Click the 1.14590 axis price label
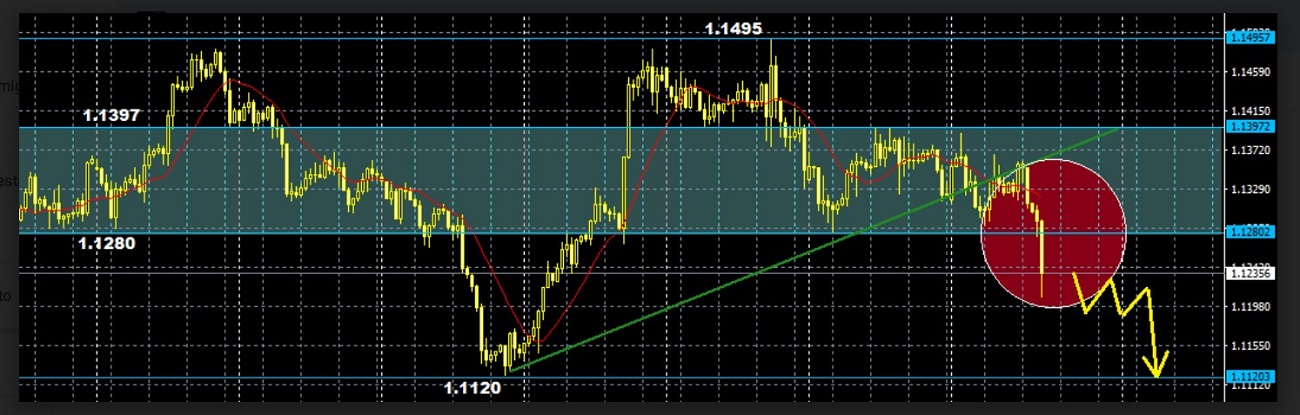 (x=1248, y=72)
